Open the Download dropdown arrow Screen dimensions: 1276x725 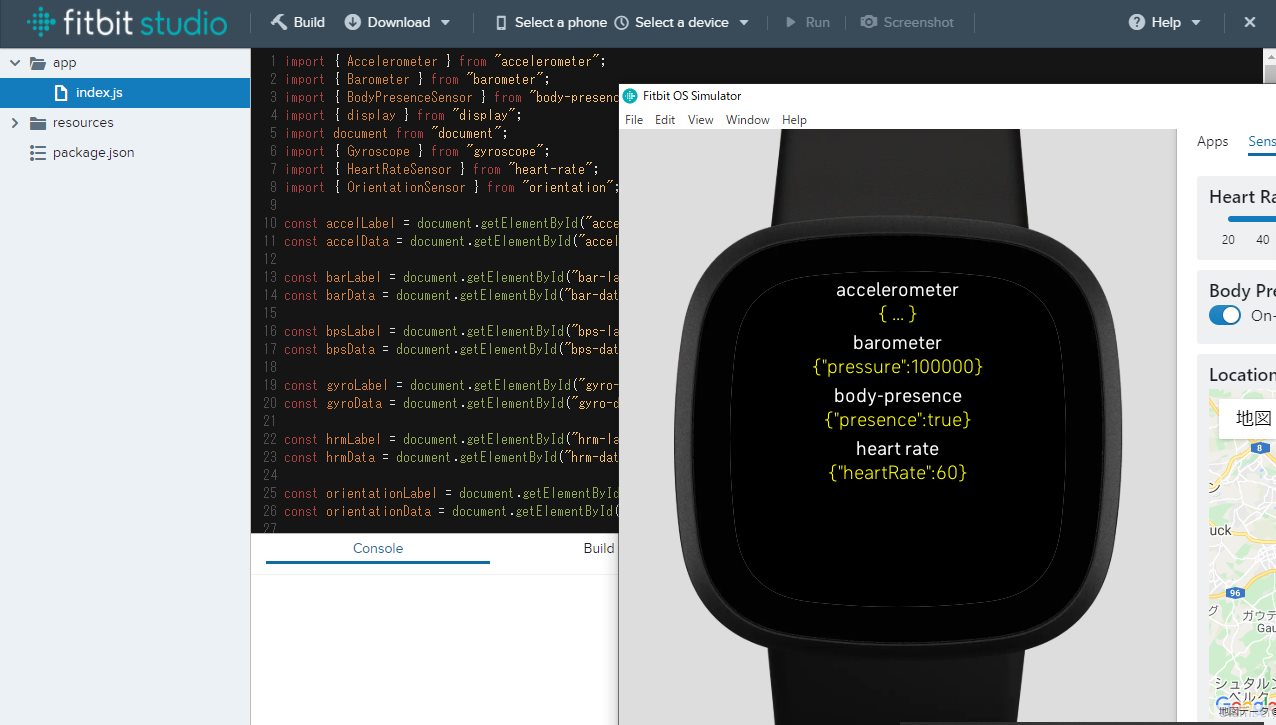445,22
